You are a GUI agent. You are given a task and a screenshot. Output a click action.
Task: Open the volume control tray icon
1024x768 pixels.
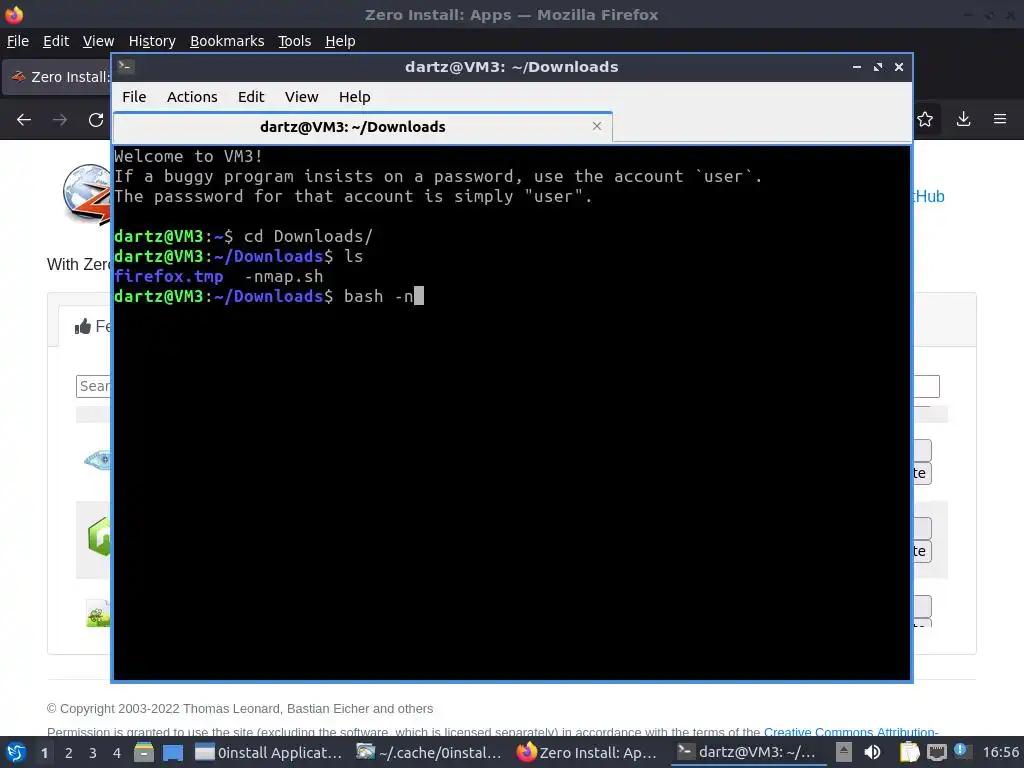pyautogui.click(x=872, y=752)
